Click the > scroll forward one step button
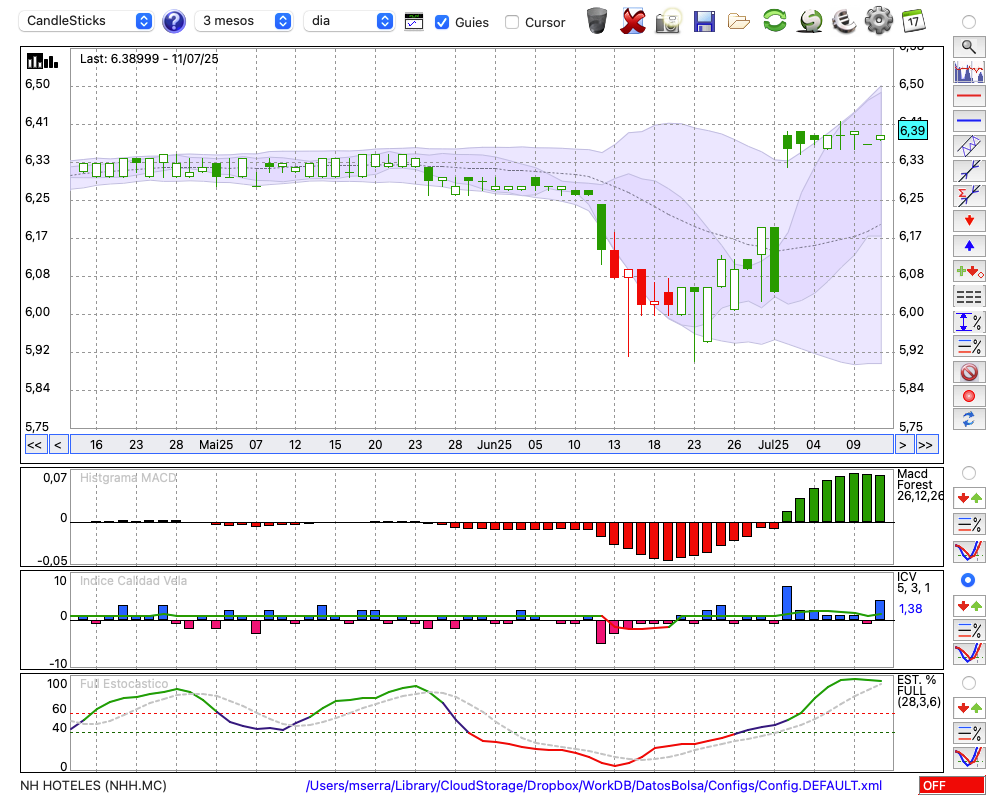1000x800 pixels. (x=902, y=445)
